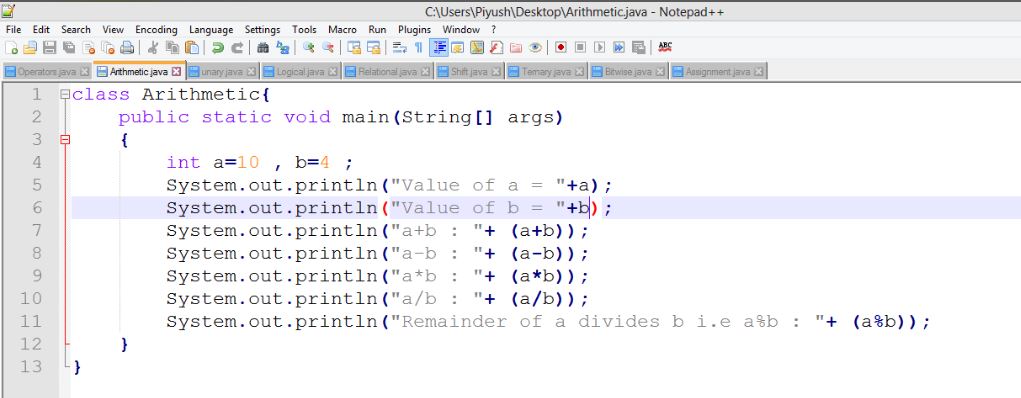Open the Language menu
The image size is (1021, 398).
[x=211, y=29]
